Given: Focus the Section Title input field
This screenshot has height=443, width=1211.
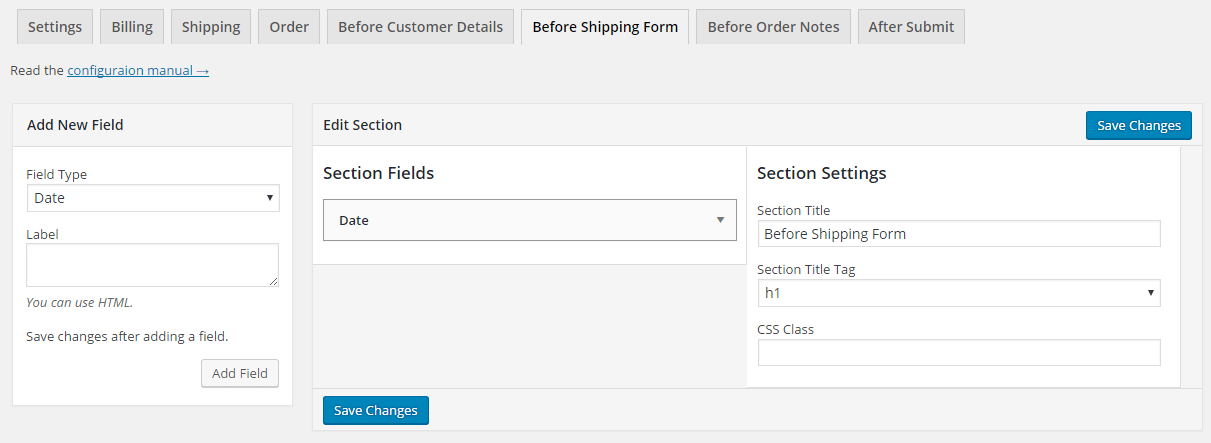Looking at the screenshot, I should click(959, 234).
